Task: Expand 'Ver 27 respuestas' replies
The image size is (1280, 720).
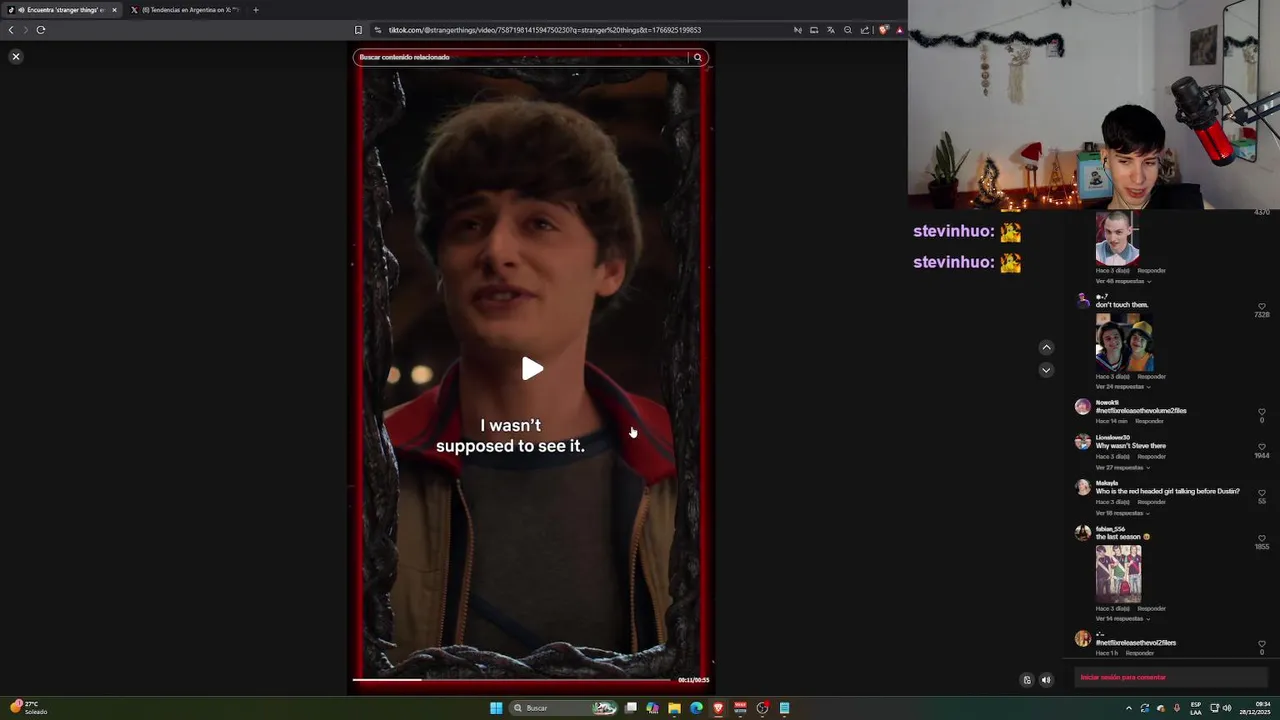Action: [x=1123, y=467]
